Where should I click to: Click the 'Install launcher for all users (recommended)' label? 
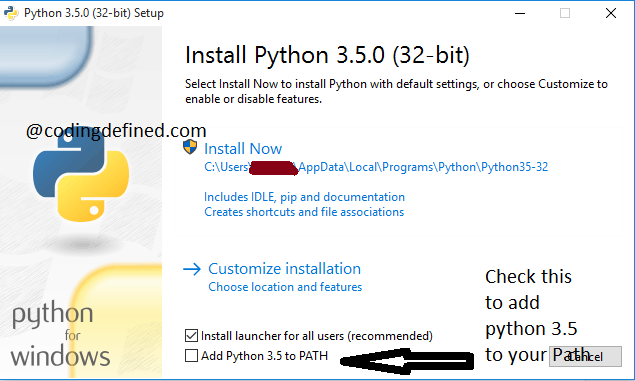pos(317,336)
